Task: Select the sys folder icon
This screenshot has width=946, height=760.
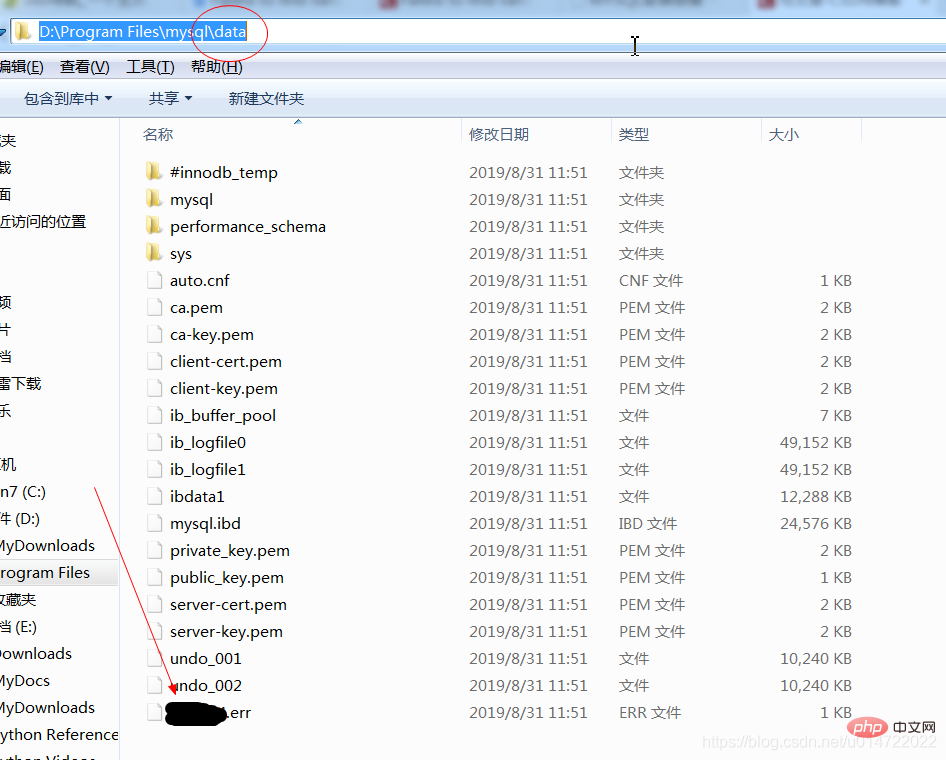Action: tap(154, 253)
